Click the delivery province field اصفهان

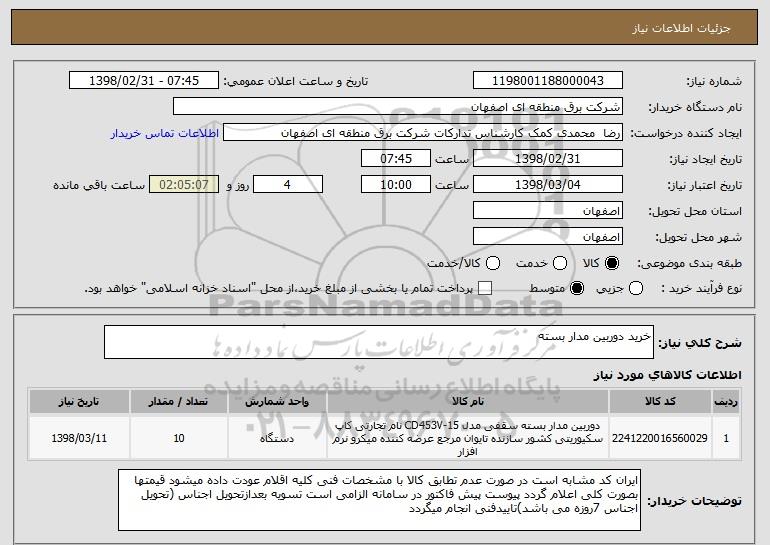[548, 211]
